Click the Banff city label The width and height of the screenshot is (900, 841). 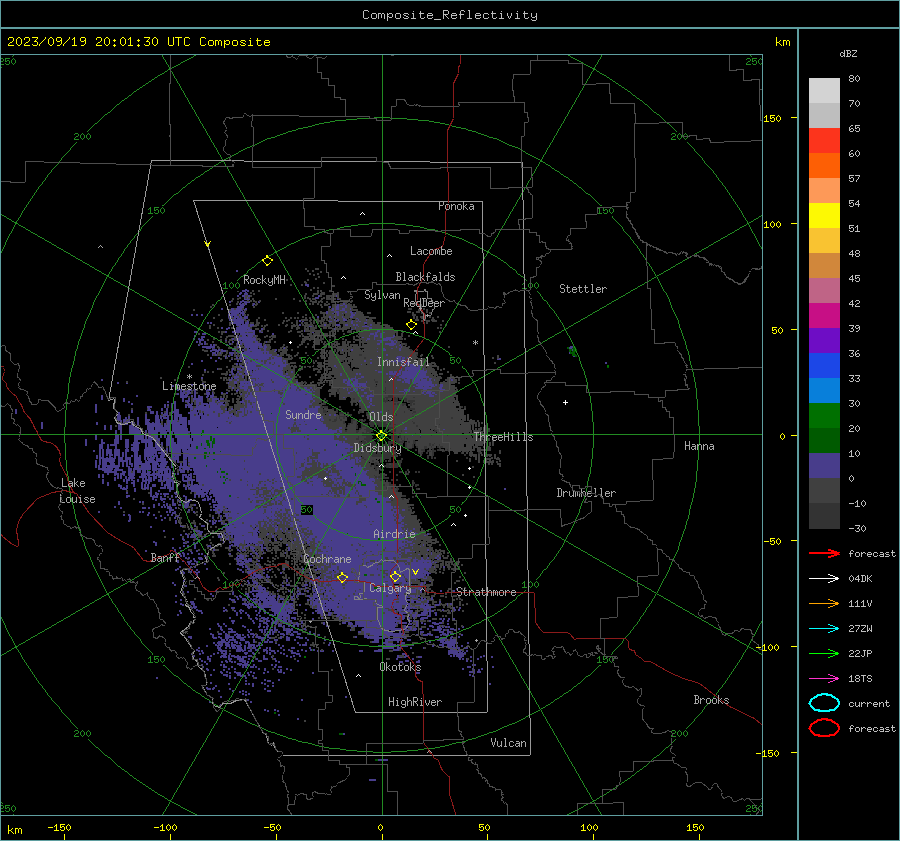[x=165, y=557]
